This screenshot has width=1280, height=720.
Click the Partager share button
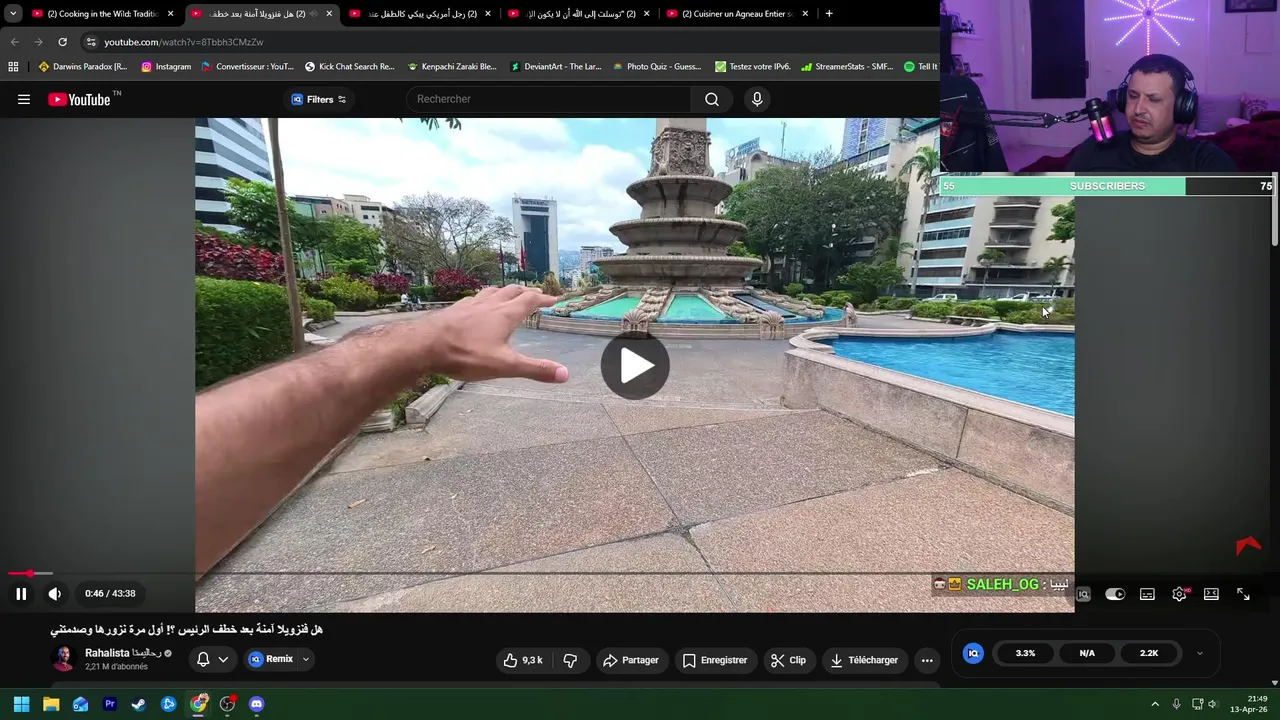tap(630, 660)
